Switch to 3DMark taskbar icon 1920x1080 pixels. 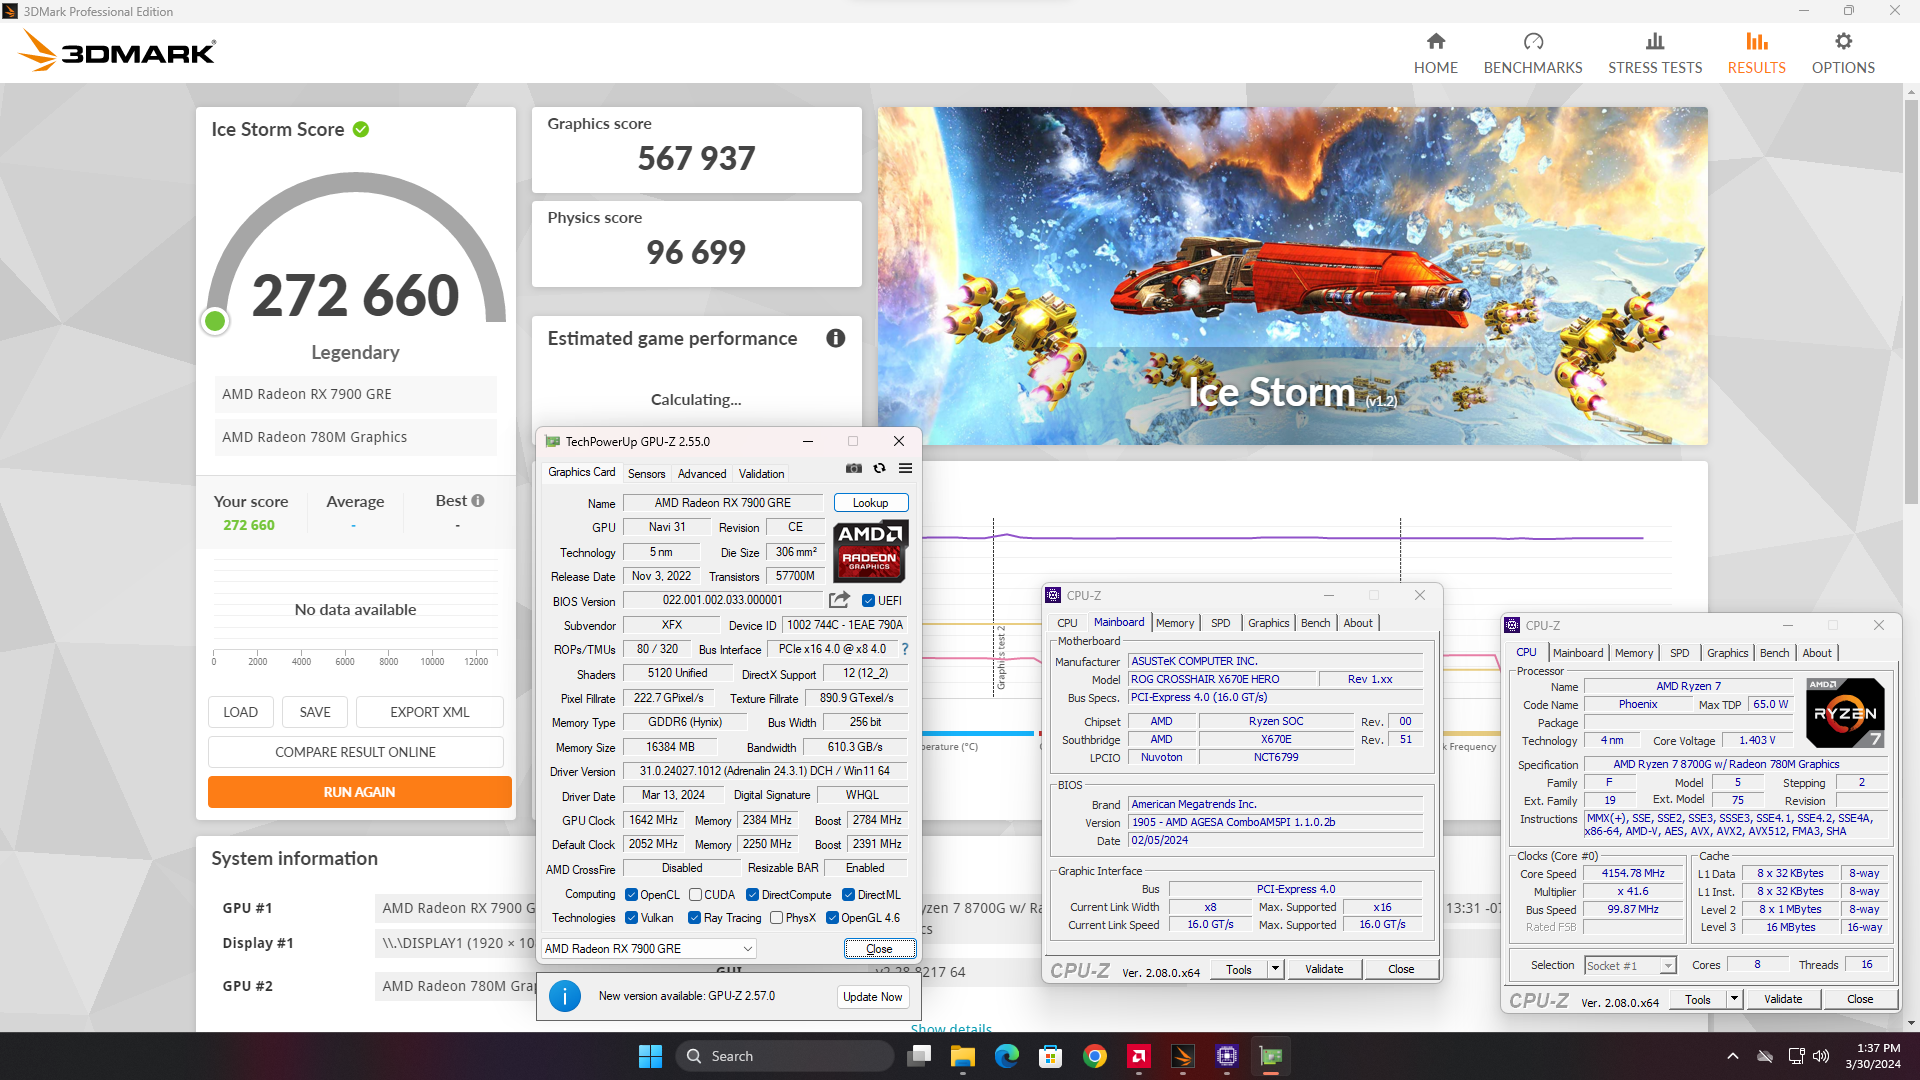pos(1182,1056)
